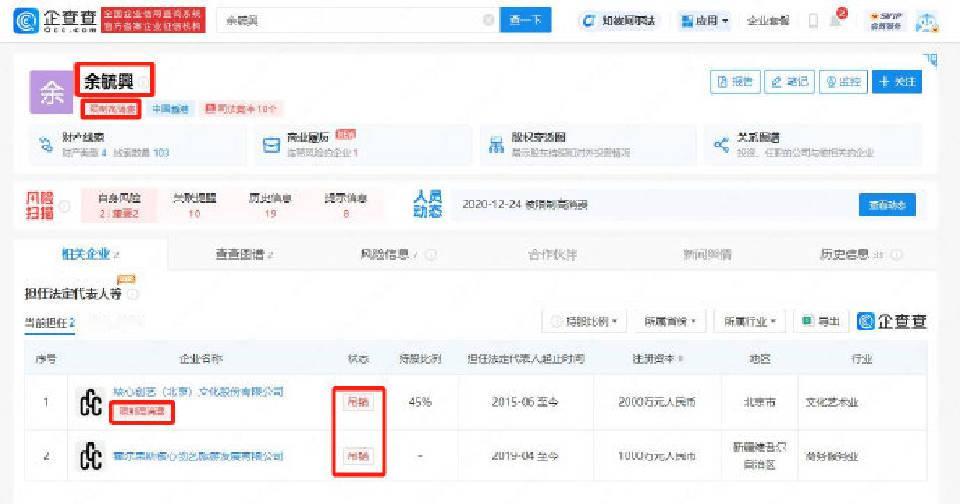Click help icon beside 历史信息 tab
This screenshot has height=504, width=960.
tap(896, 255)
